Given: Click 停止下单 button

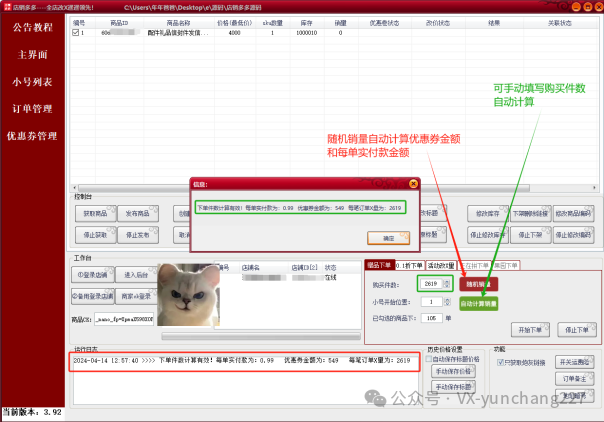Looking at the screenshot, I should tap(577, 330).
